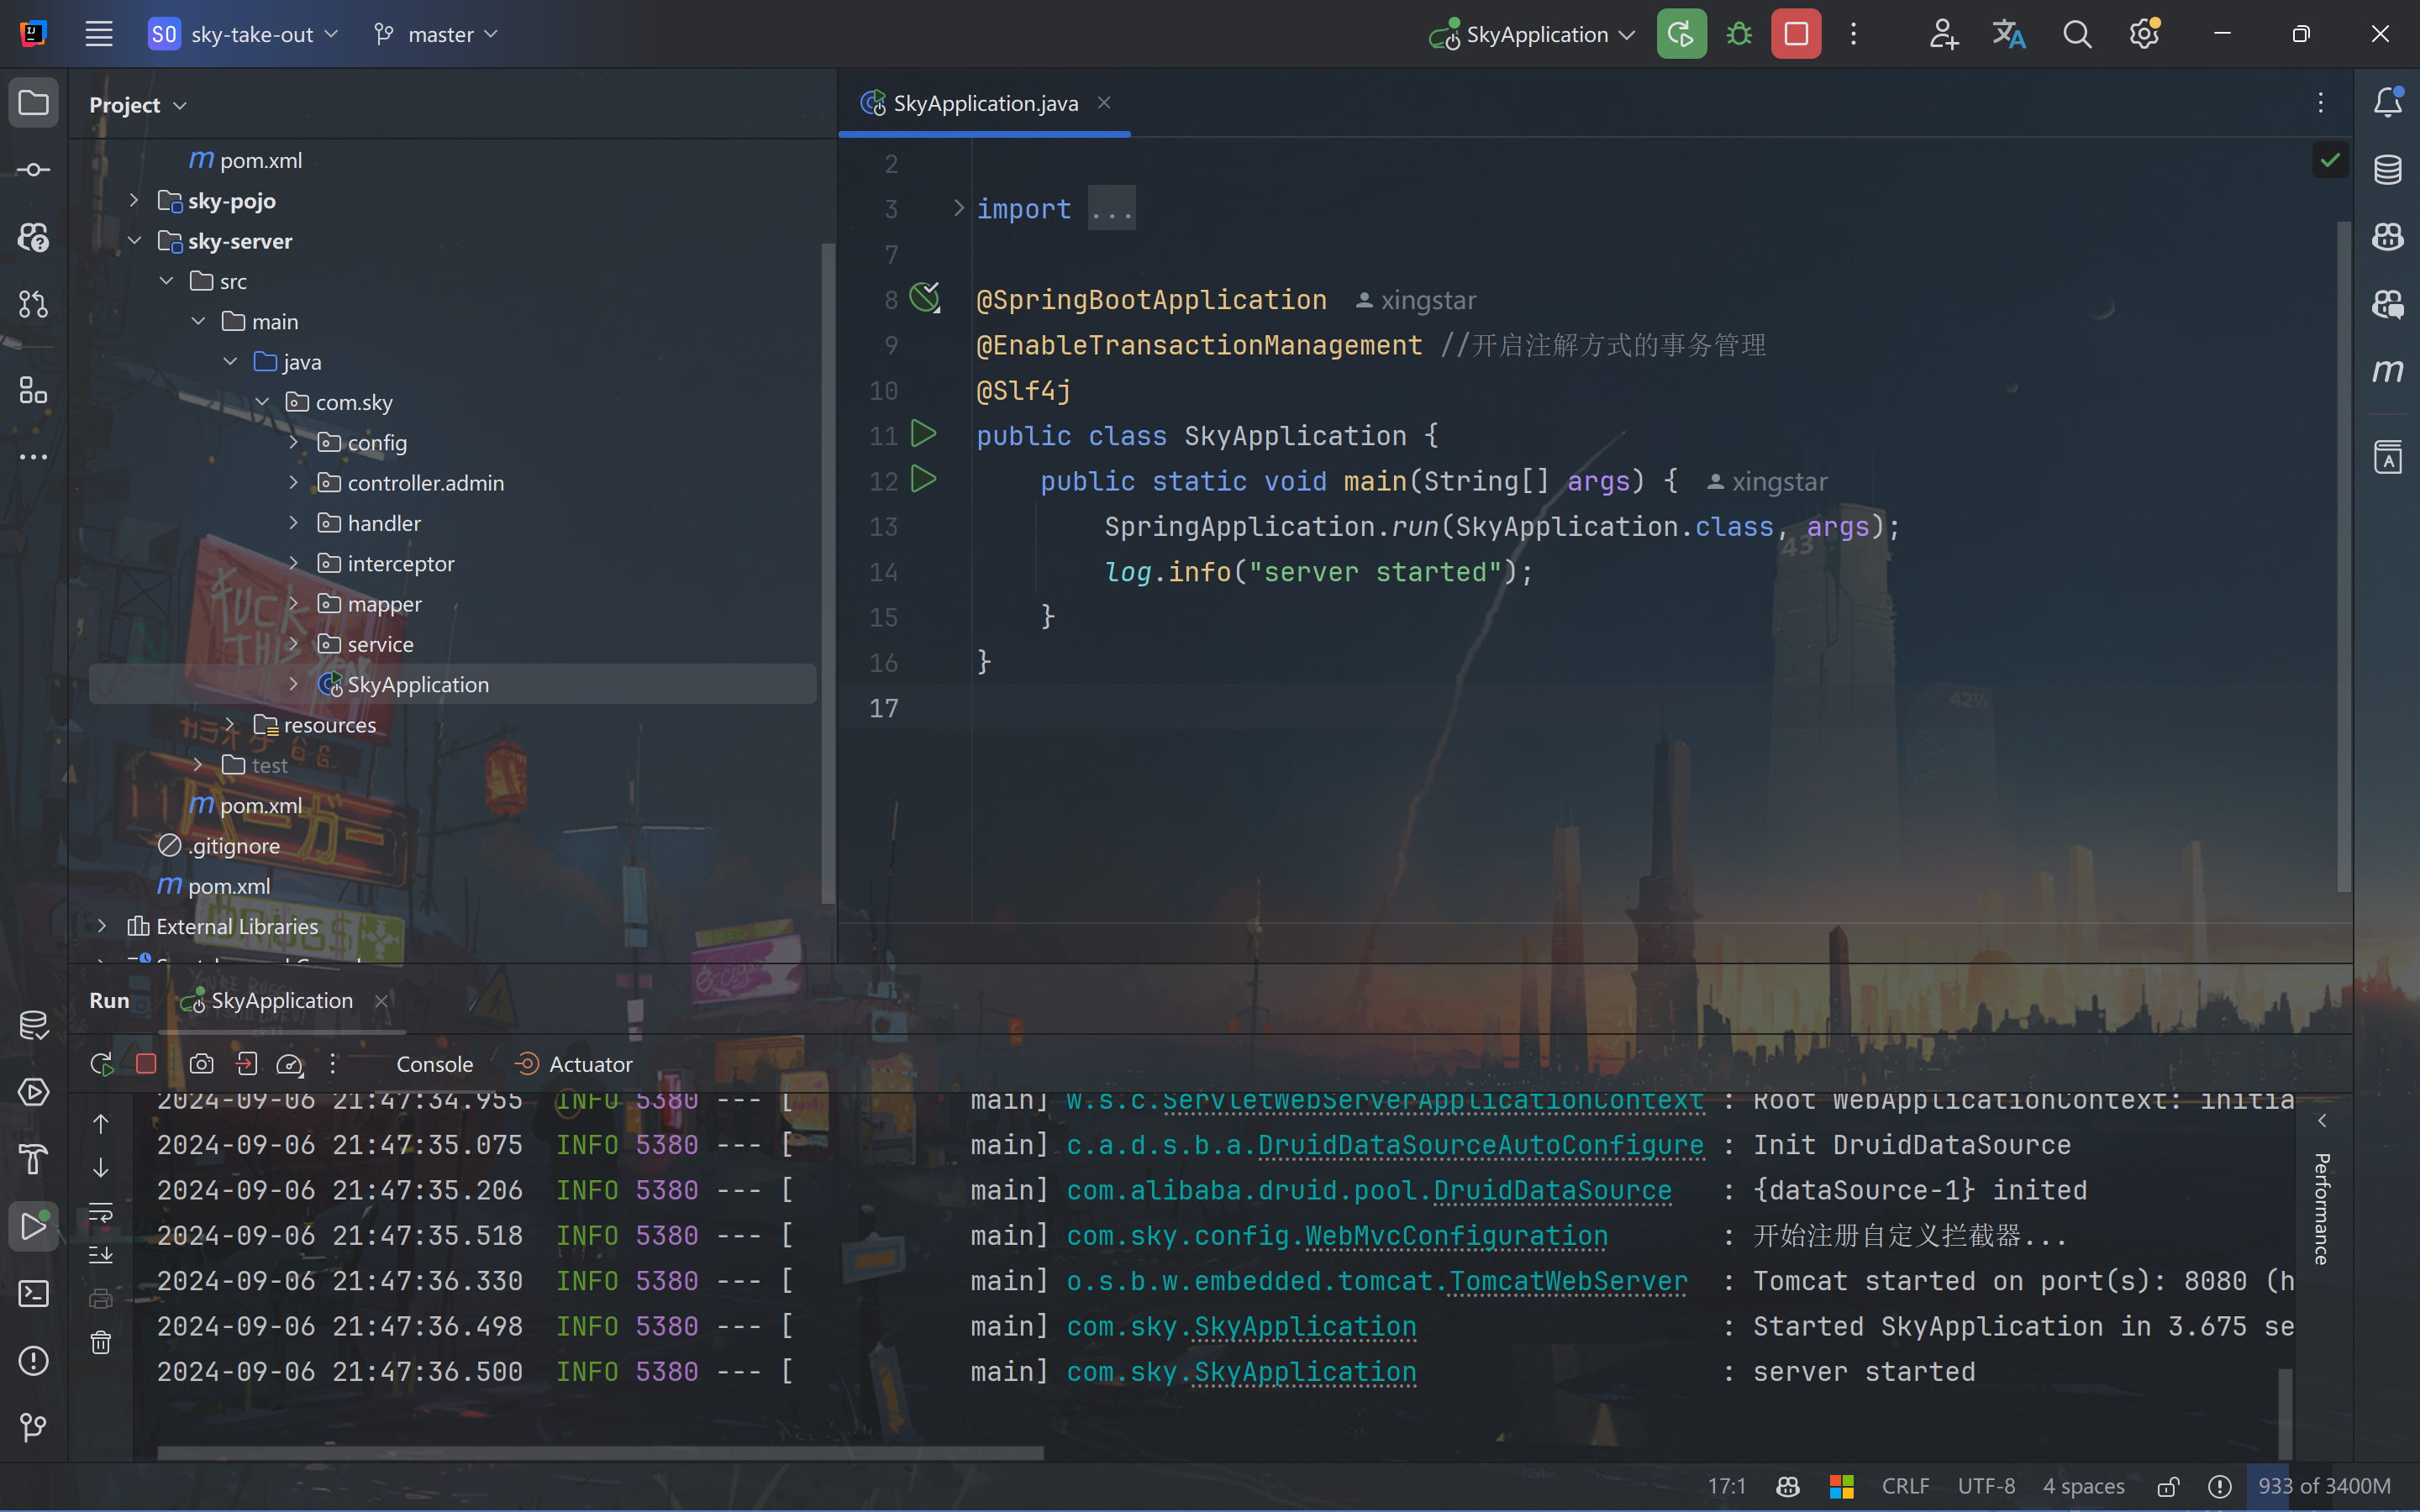Expand the folded import block

coord(958,208)
